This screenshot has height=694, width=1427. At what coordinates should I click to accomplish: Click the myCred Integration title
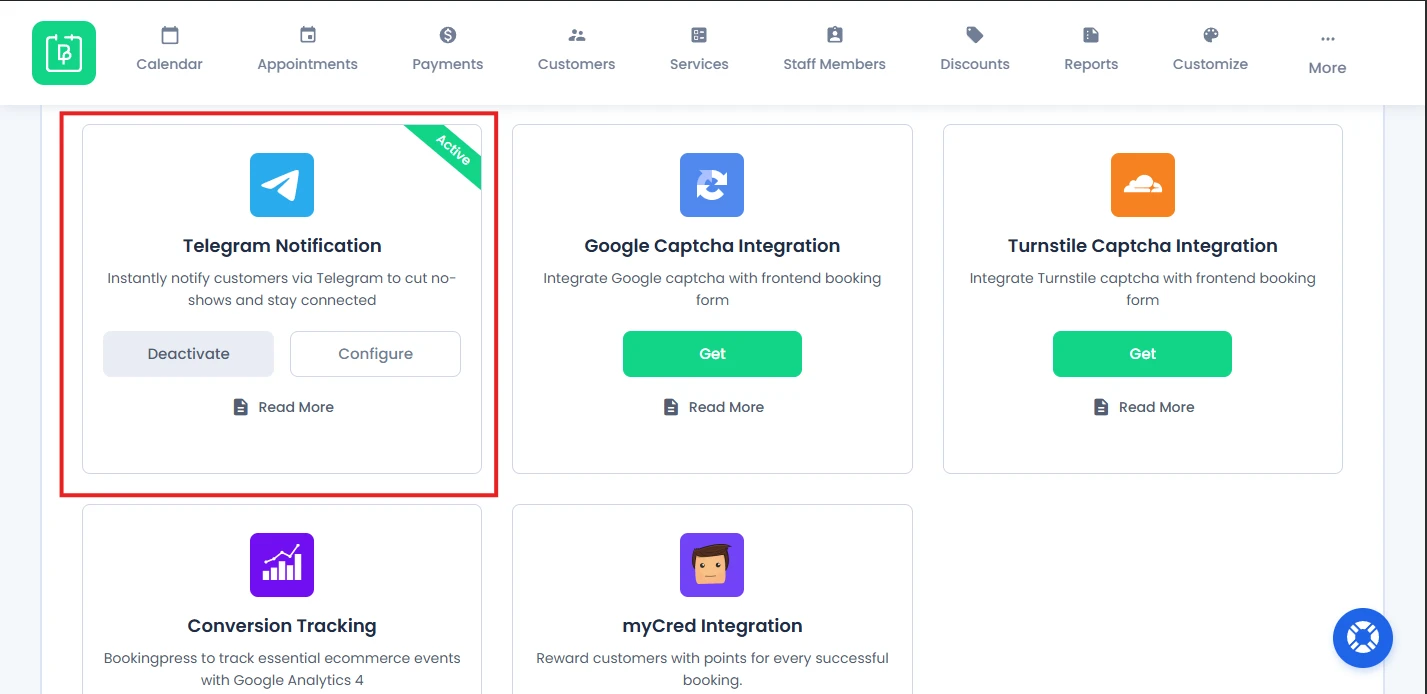pyautogui.click(x=712, y=626)
